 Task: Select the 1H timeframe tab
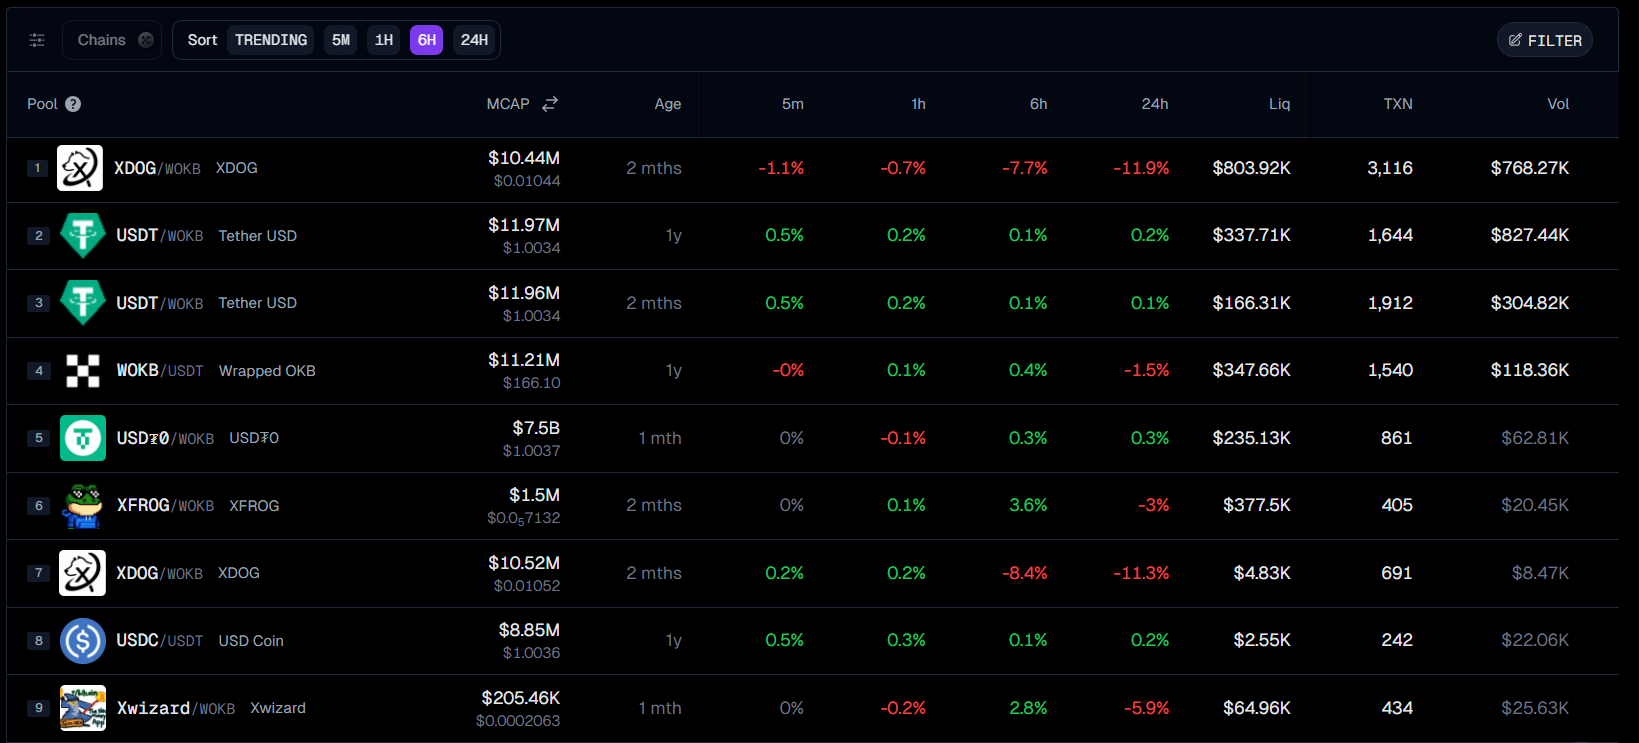pyautogui.click(x=384, y=40)
